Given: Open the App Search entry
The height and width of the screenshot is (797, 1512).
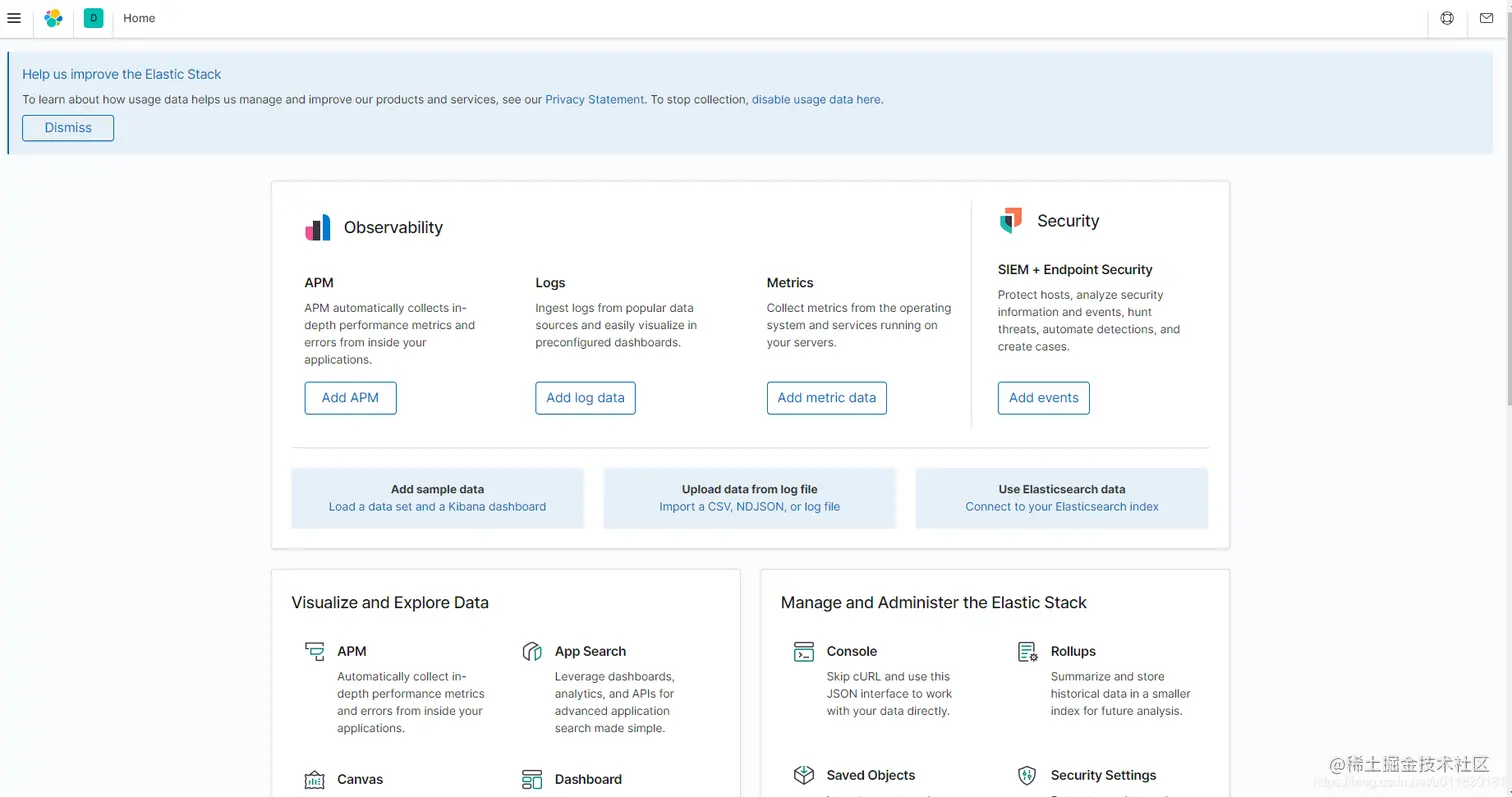Looking at the screenshot, I should tap(590, 651).
